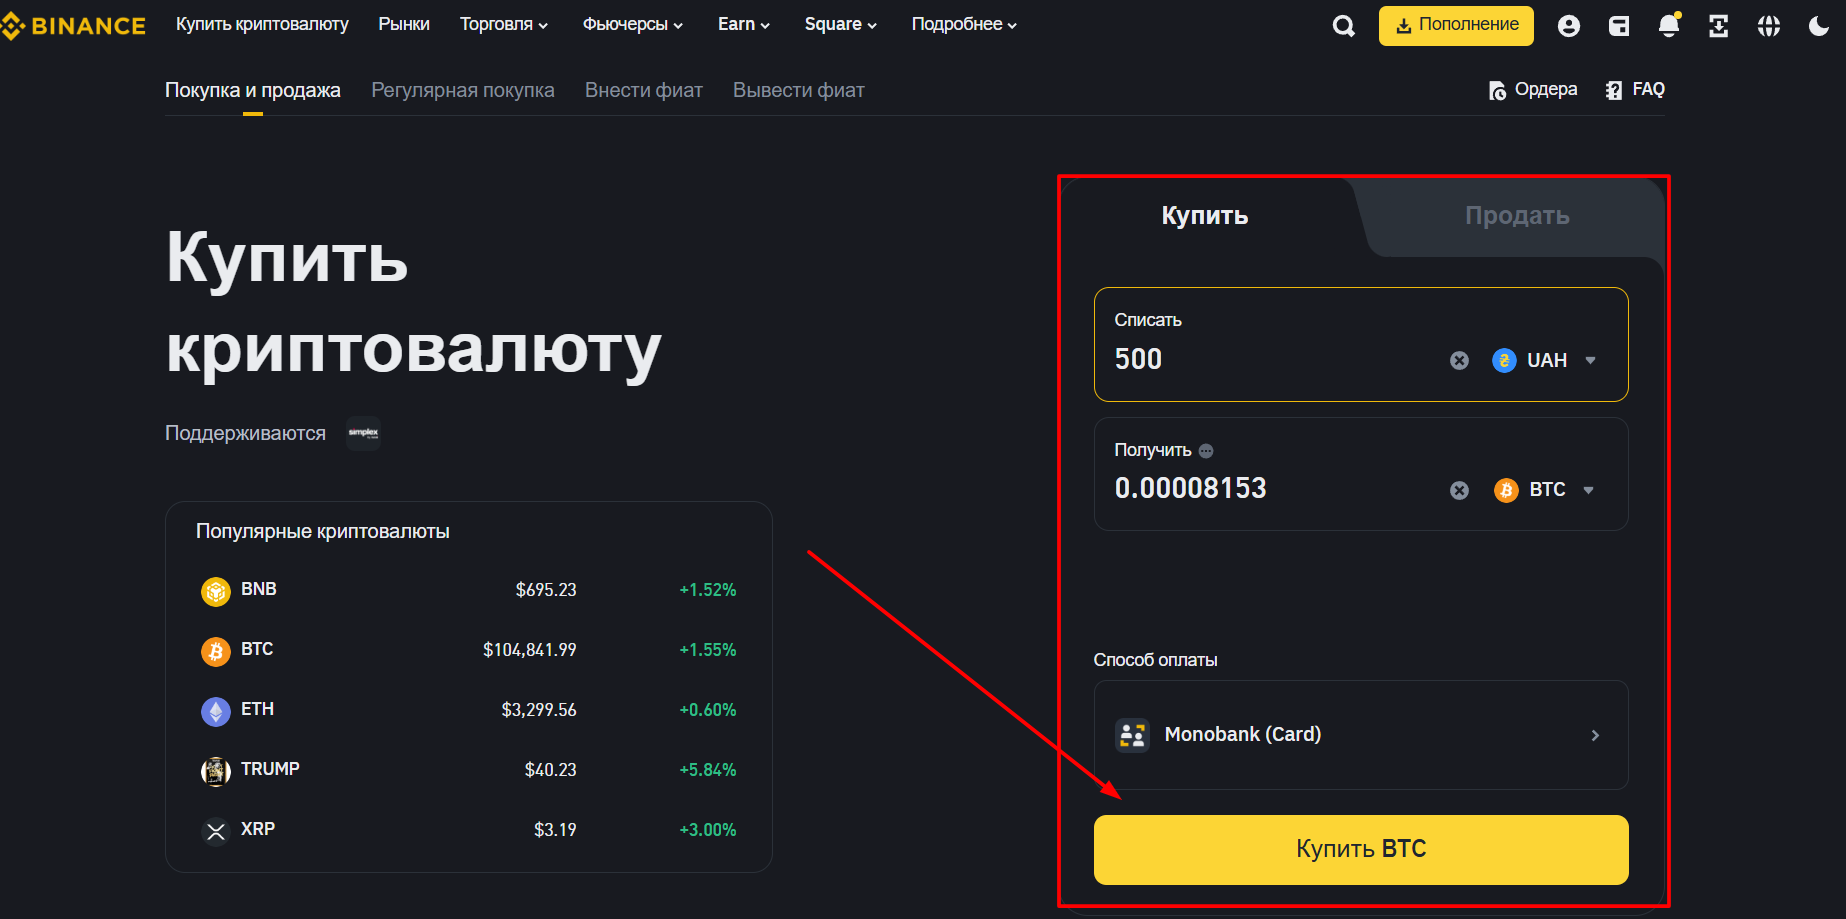Click the BTC coin icon in popular list
The height and width of the screenshot is (919, 1846).
(x=216, y=651)
